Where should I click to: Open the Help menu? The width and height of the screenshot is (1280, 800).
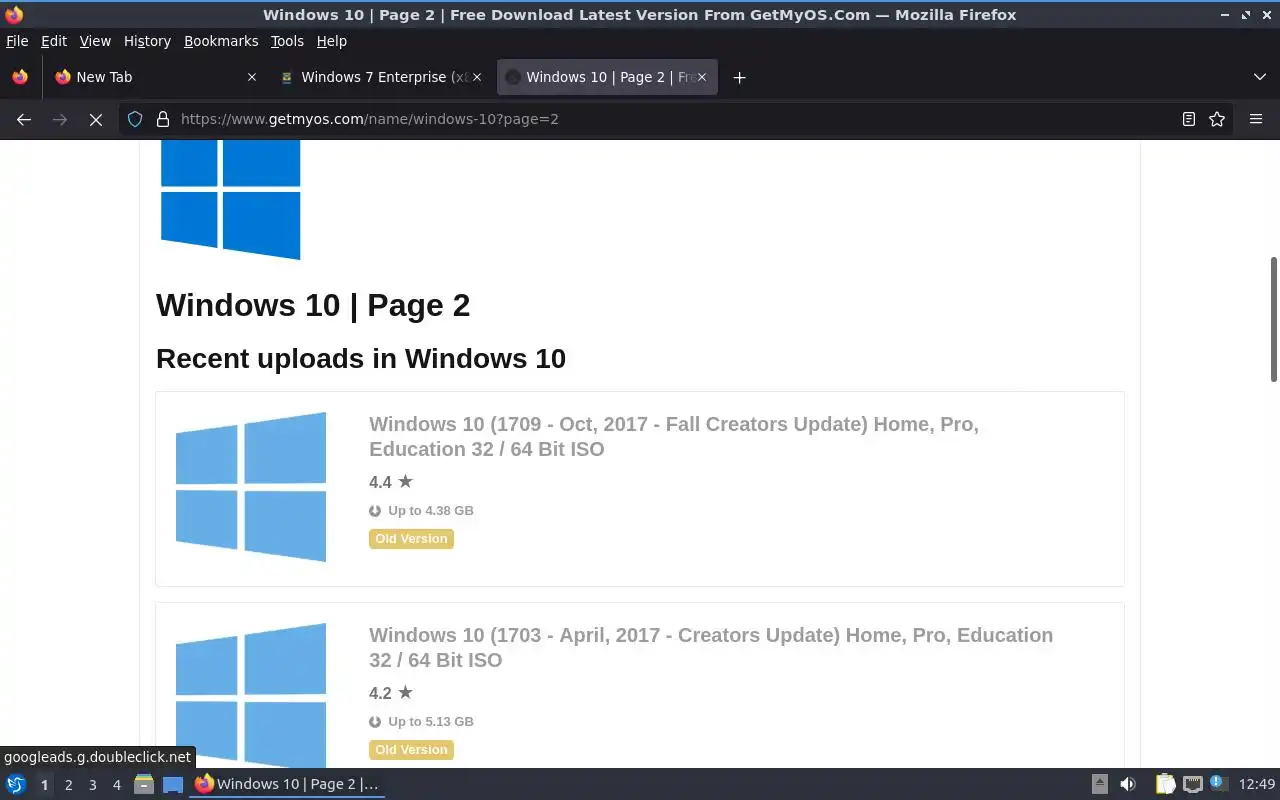click(x=332, y=41)
